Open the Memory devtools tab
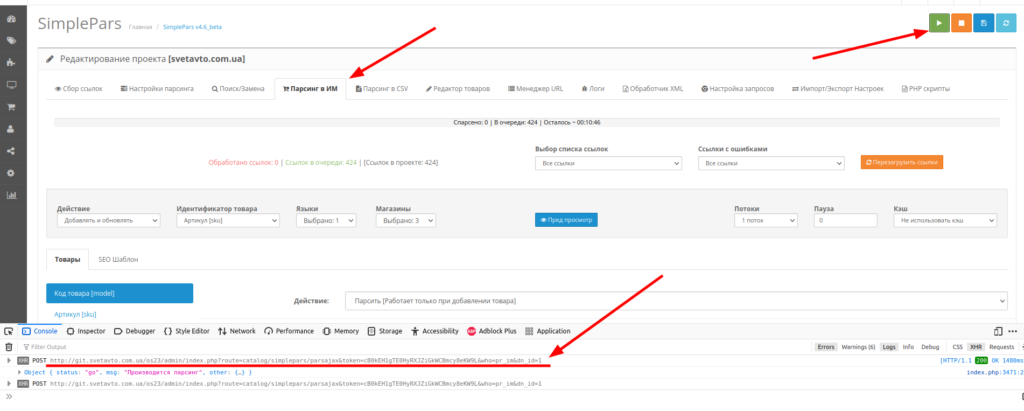1024x411 pixels. [340, 331]
